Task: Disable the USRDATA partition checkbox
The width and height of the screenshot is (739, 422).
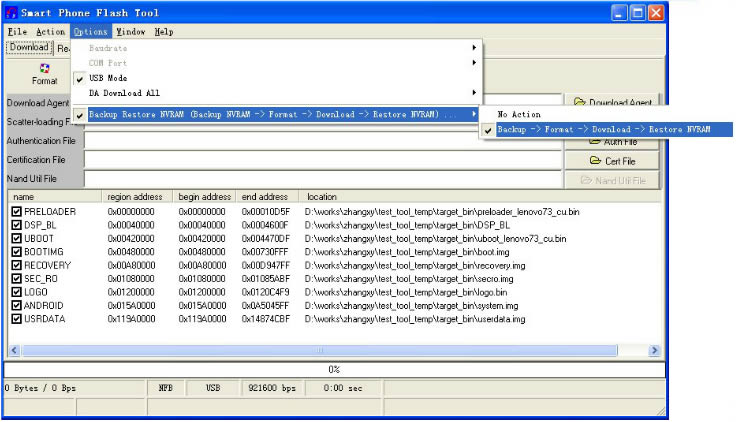Action: pyautogui.click(x=16, y=319)
